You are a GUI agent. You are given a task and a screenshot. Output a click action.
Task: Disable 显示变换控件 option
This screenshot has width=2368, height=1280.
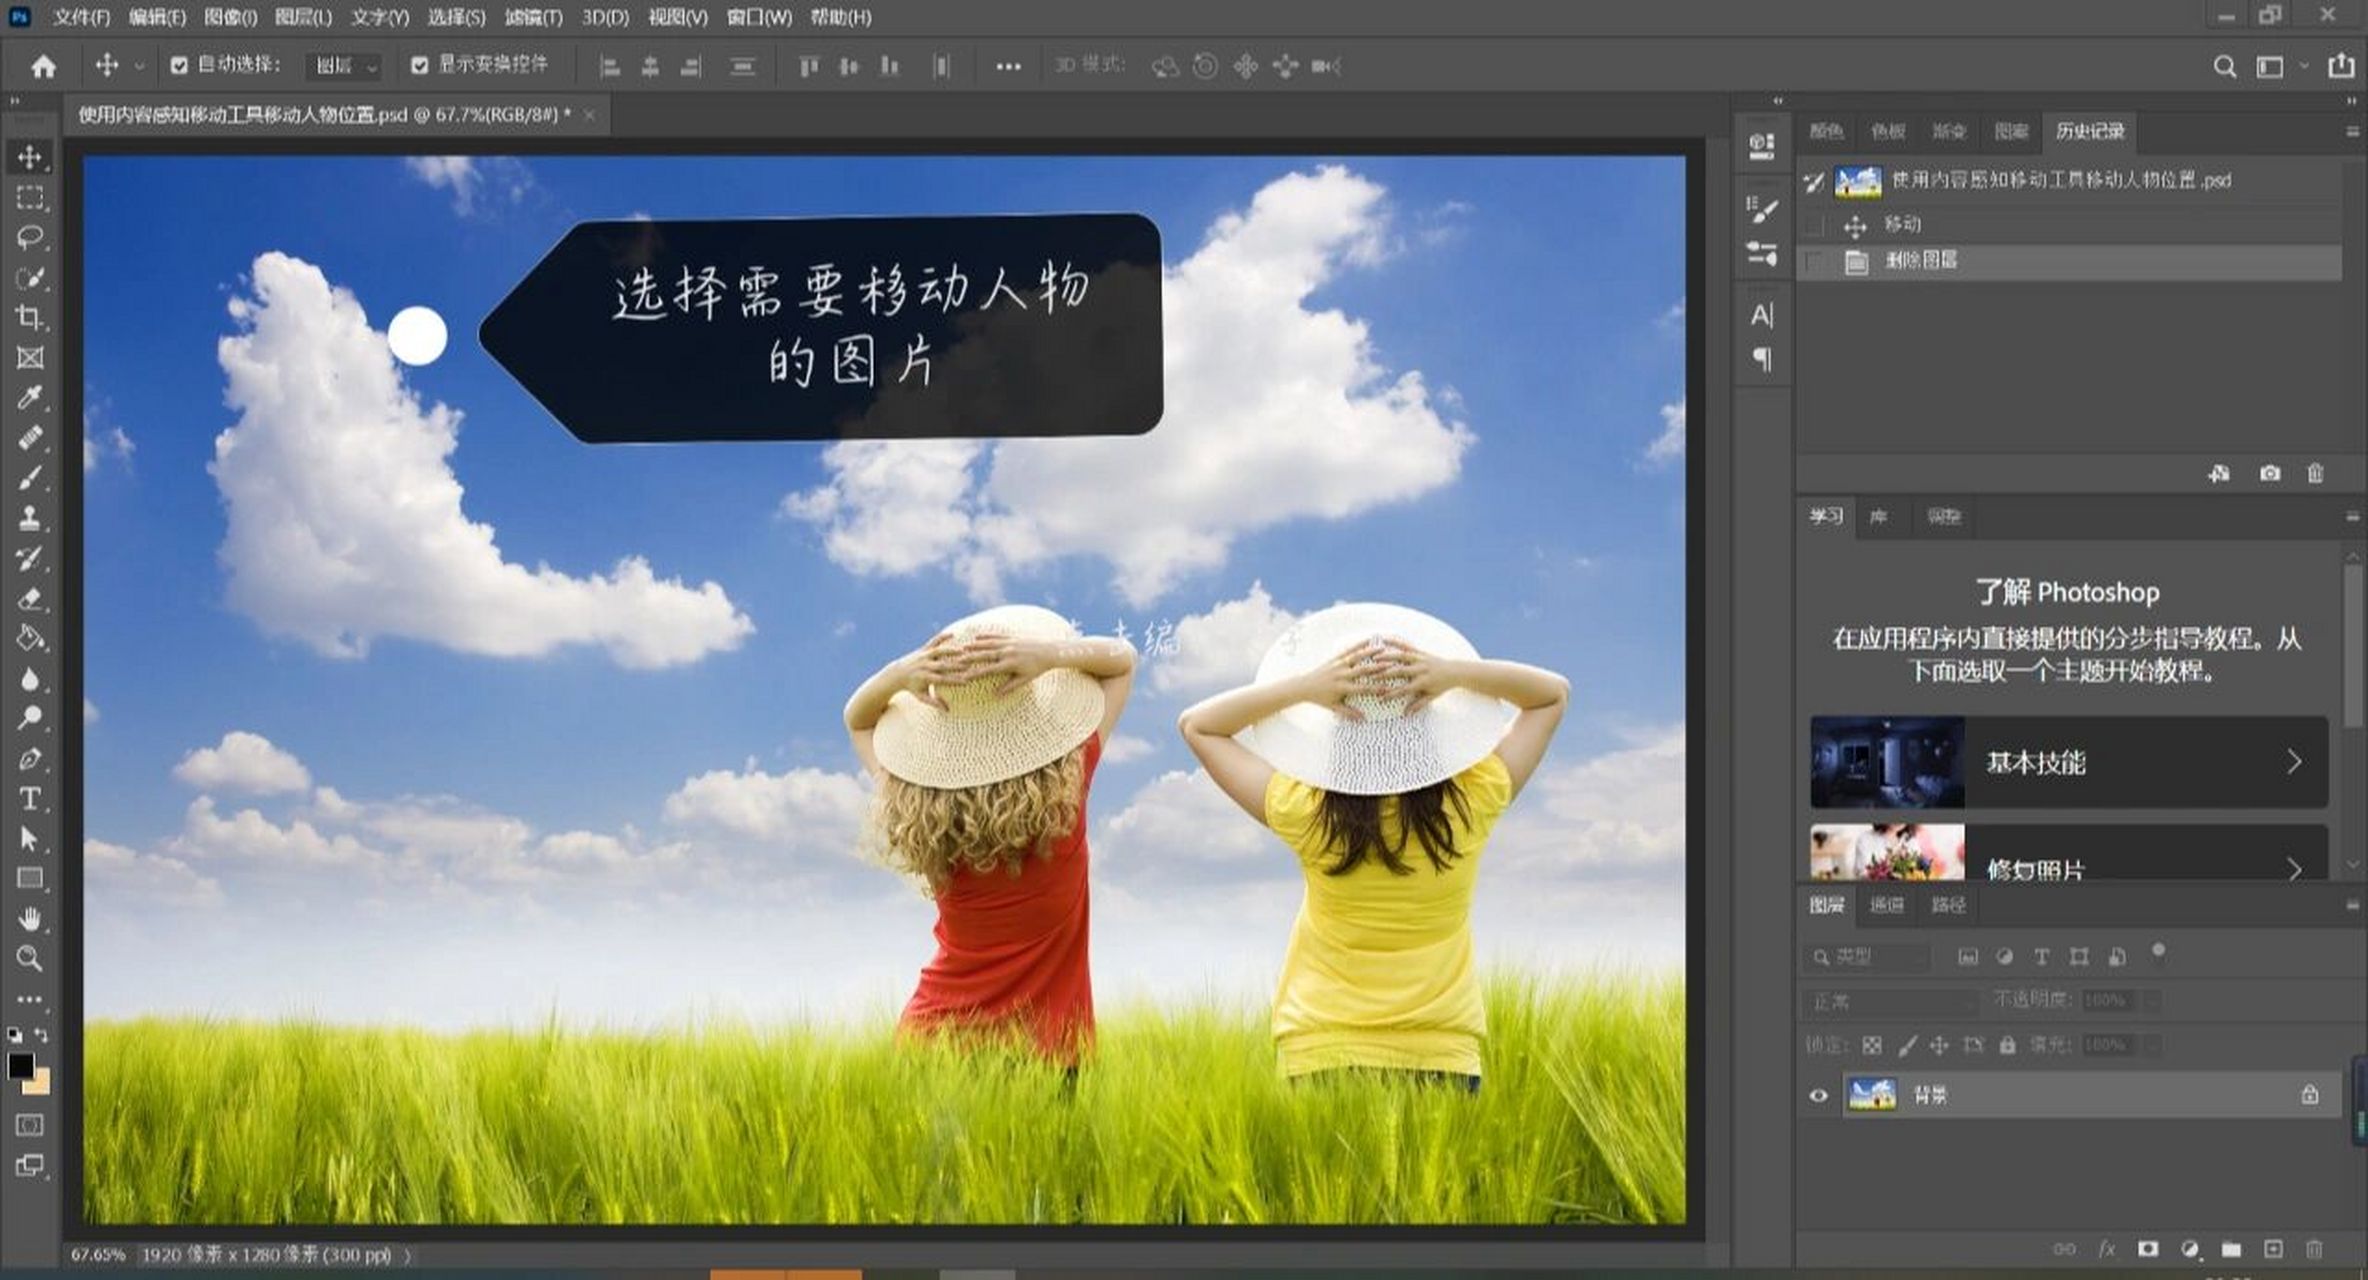[420, 65]
